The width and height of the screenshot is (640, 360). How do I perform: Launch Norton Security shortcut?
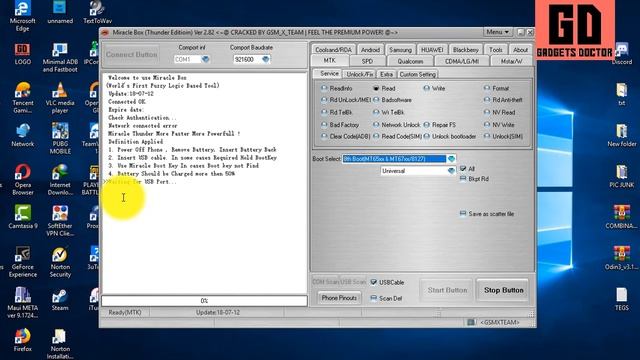click(60, 262)
